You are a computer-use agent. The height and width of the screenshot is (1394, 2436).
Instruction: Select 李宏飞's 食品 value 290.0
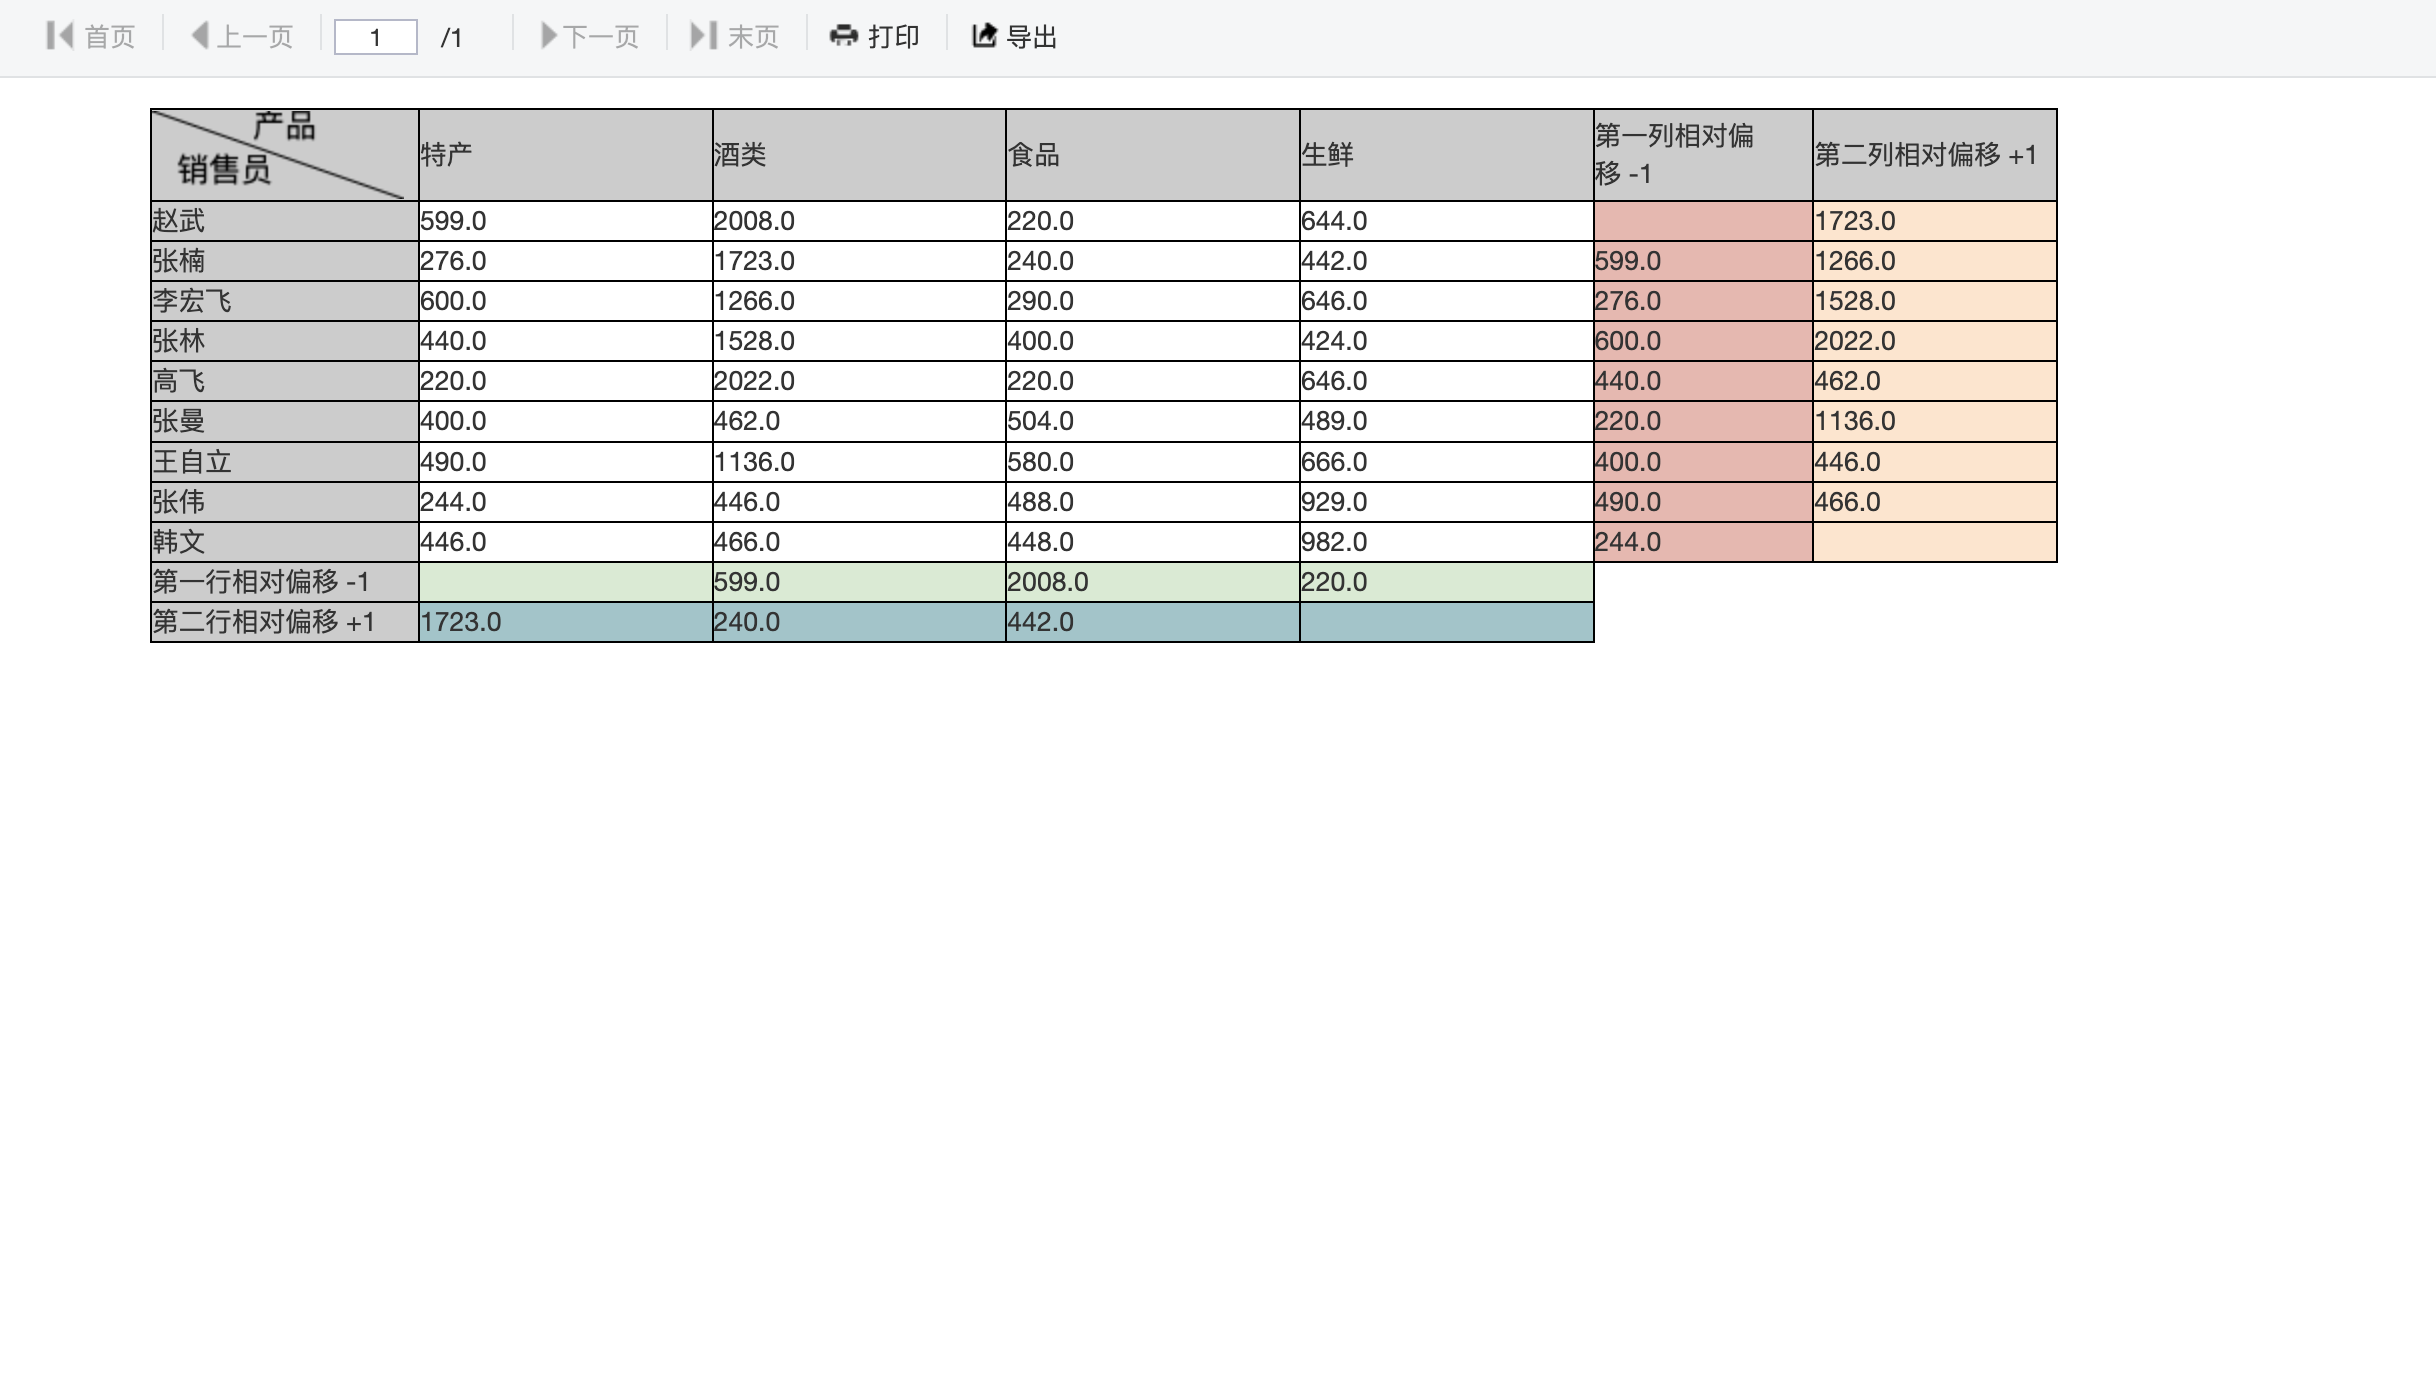tap(1153, 301)
